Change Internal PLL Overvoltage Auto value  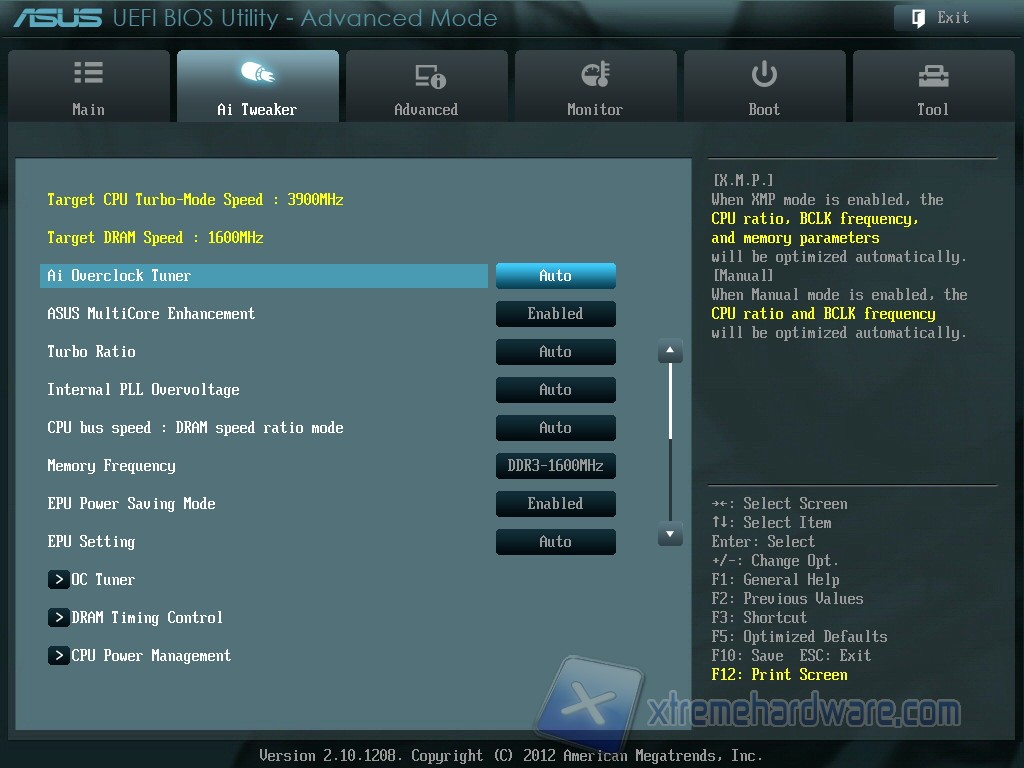(x=555, y=390)
